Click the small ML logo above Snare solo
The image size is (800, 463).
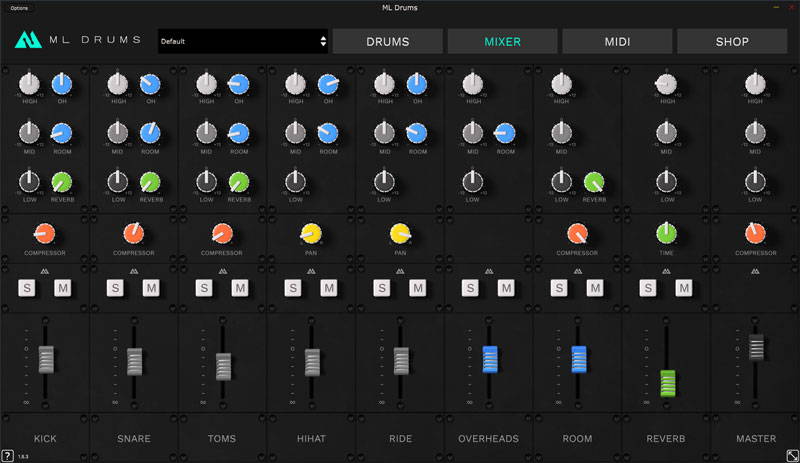click(134, 271)
